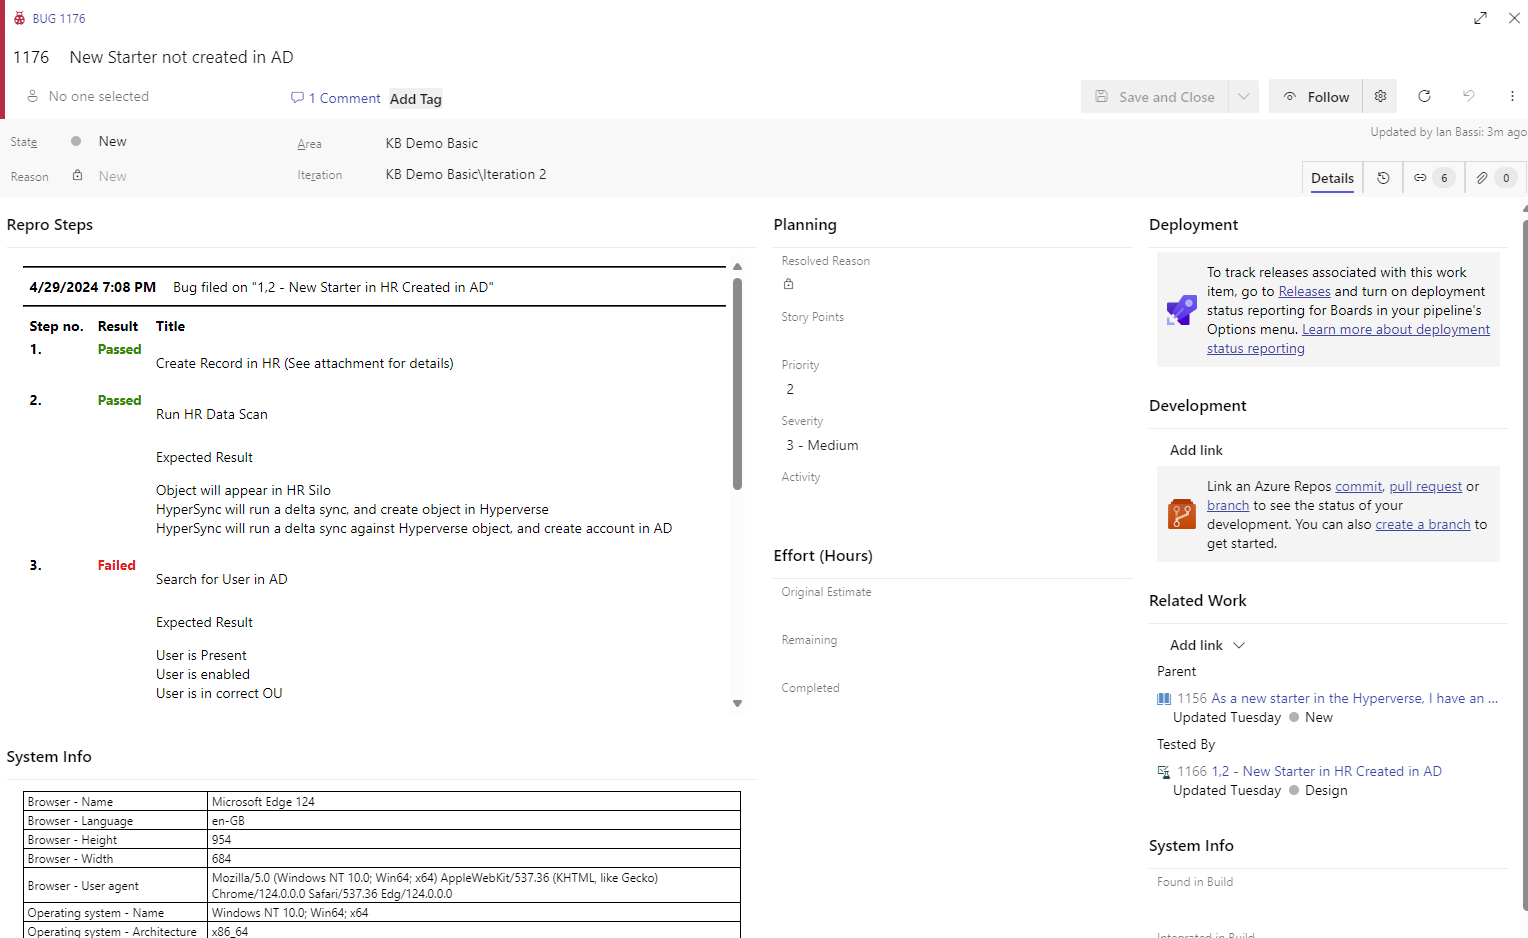Click the Save and Close button

pyautogui.click(x=1155, y=96)
